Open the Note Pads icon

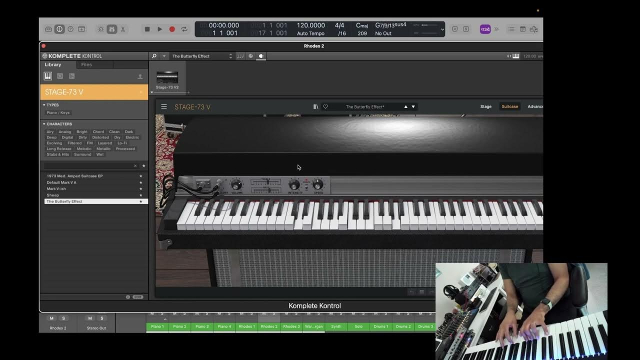coord(522,29)
